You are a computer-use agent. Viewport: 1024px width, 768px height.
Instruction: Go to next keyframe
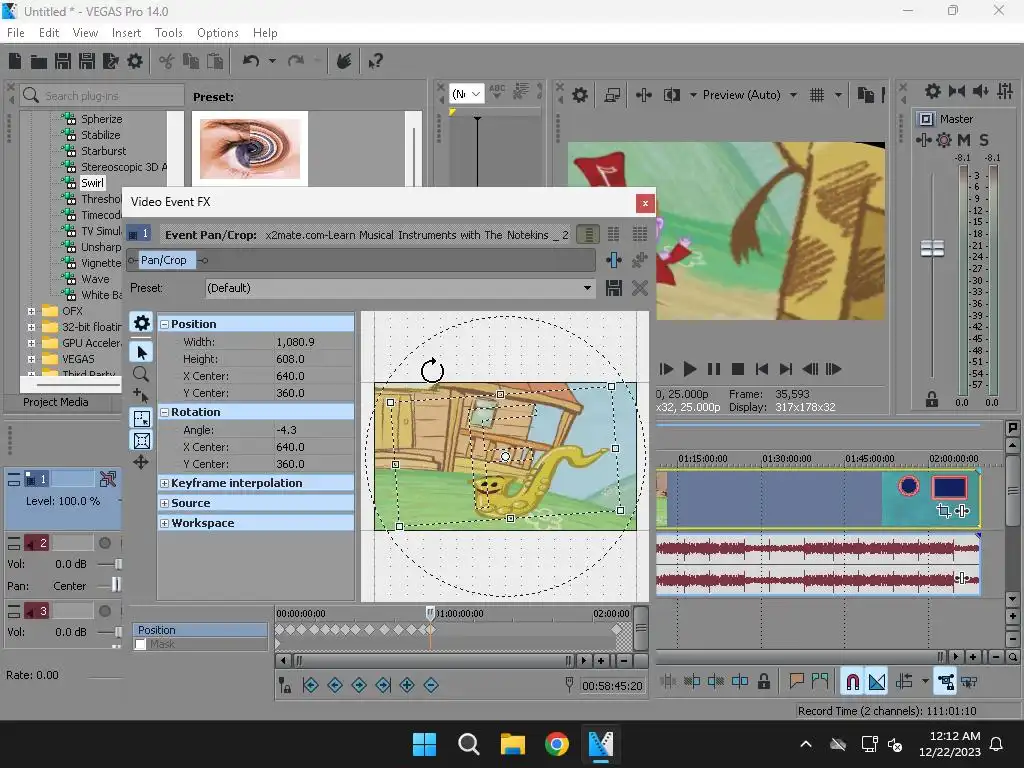point(359,685)
